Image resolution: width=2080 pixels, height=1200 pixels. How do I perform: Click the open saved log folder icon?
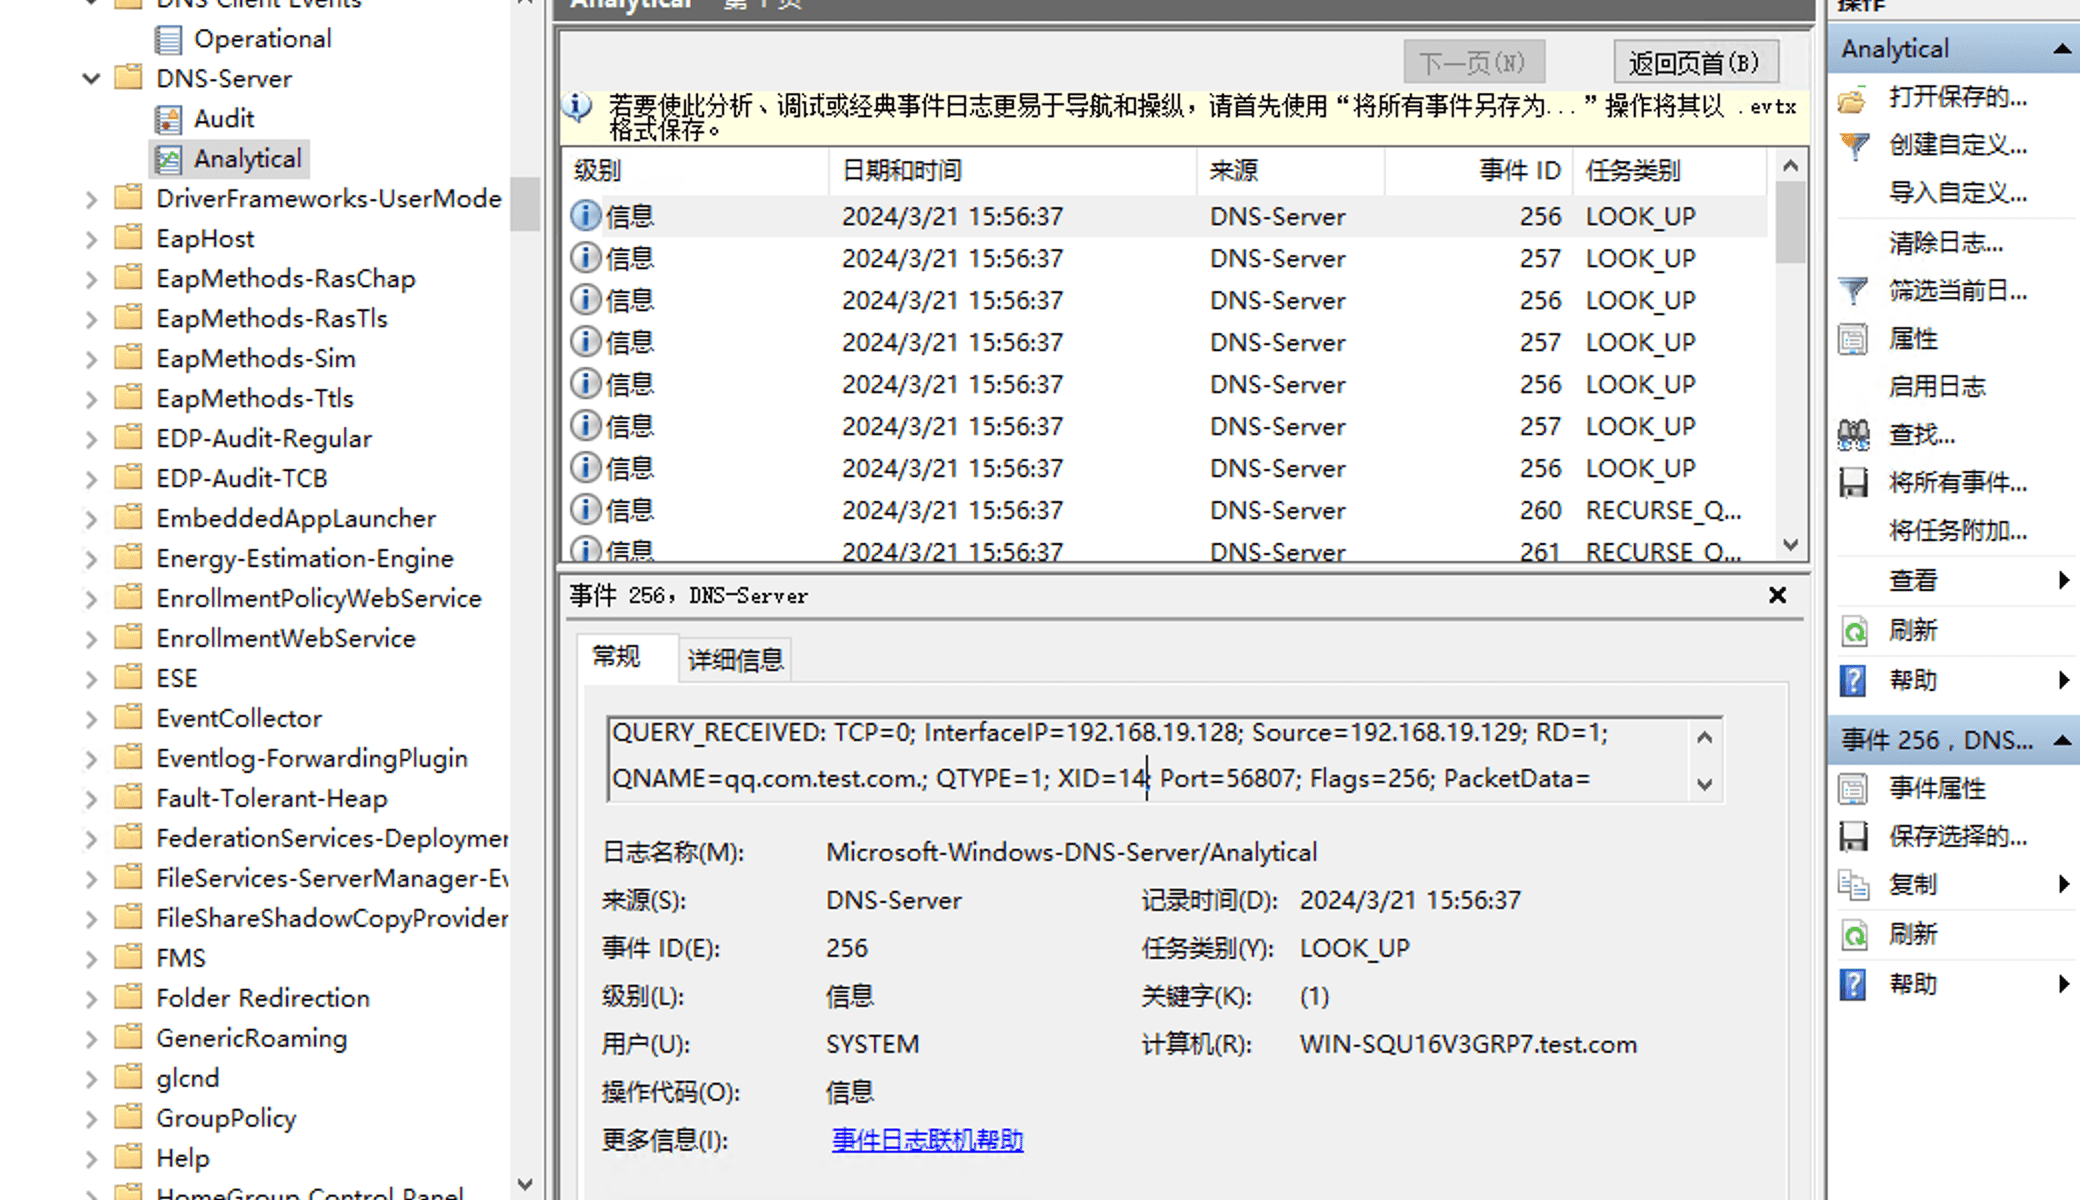click(1853, 99)
